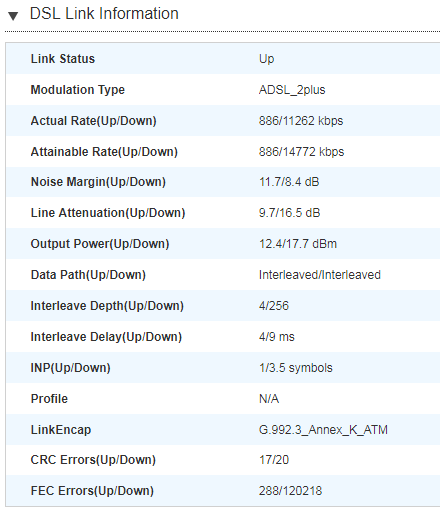440x517 pixels.
Task: Select the Interleaved/Interleaved data path value
Action: (320, 275)
